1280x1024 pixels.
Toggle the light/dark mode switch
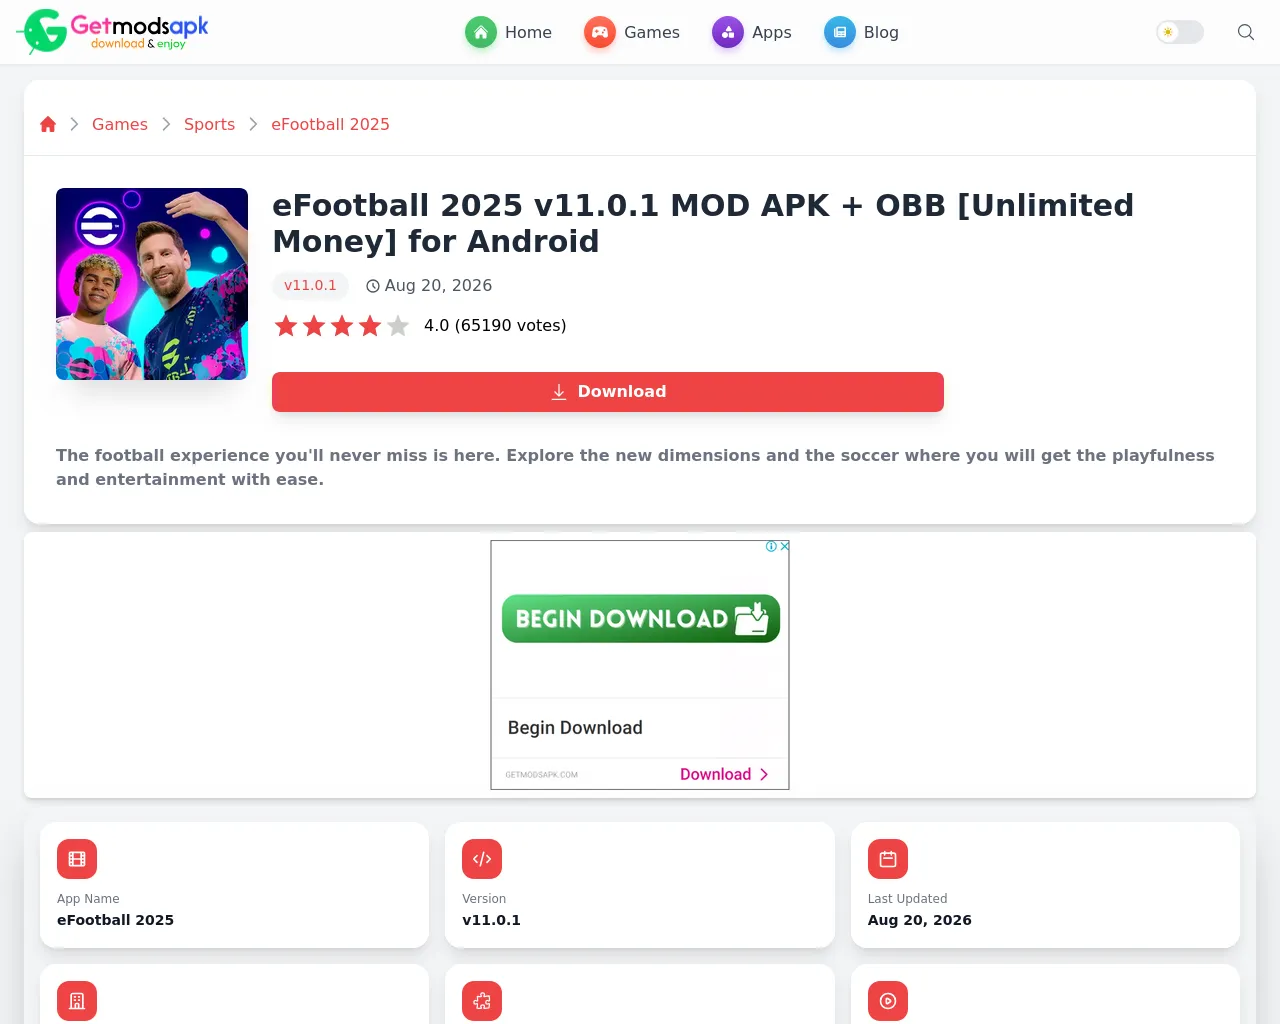click(x=1180, y=32)
